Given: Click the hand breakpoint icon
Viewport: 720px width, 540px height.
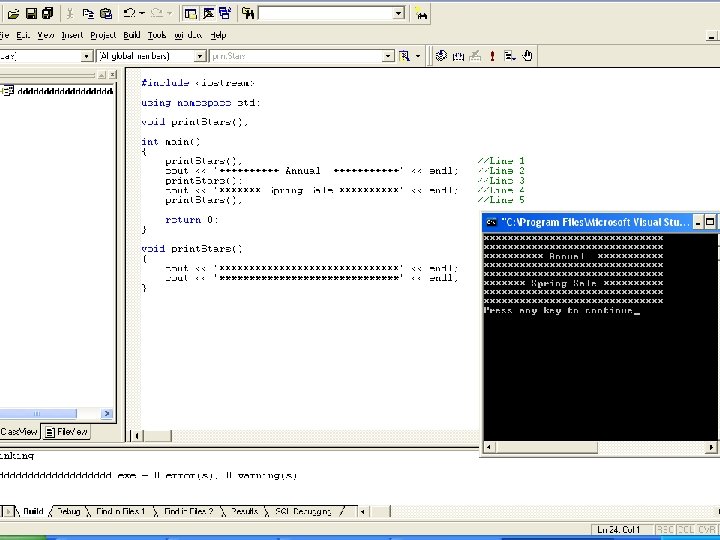Looking at the screenshot, I should 528,56.
